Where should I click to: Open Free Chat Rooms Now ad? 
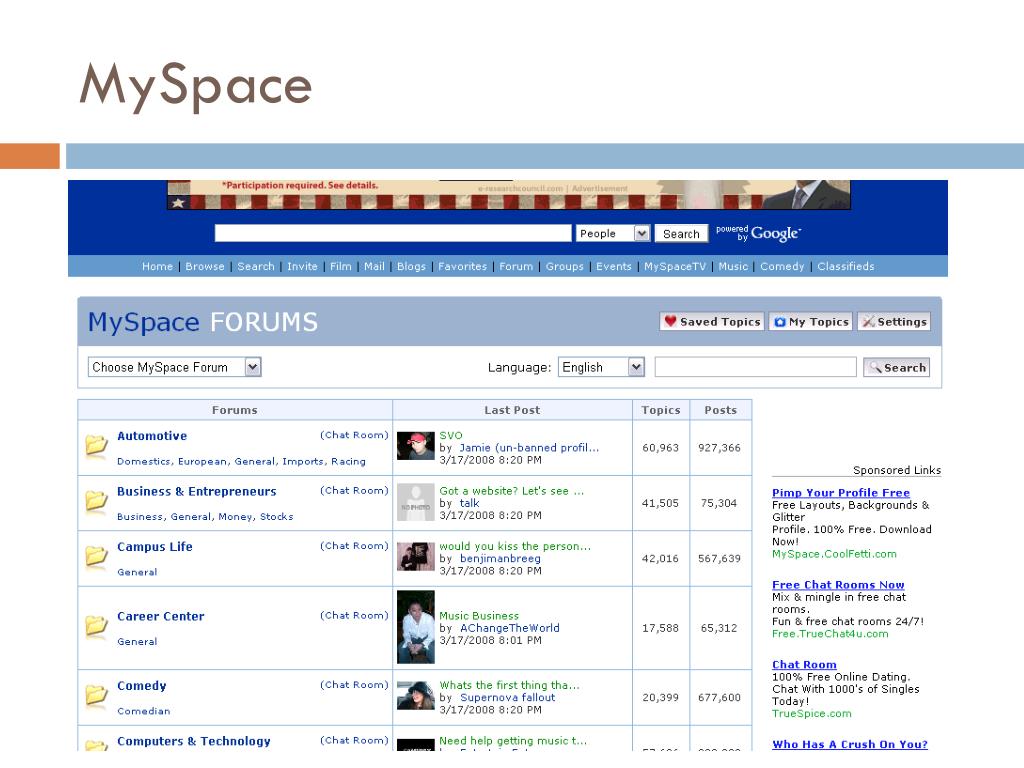click(x=838, y=585)
